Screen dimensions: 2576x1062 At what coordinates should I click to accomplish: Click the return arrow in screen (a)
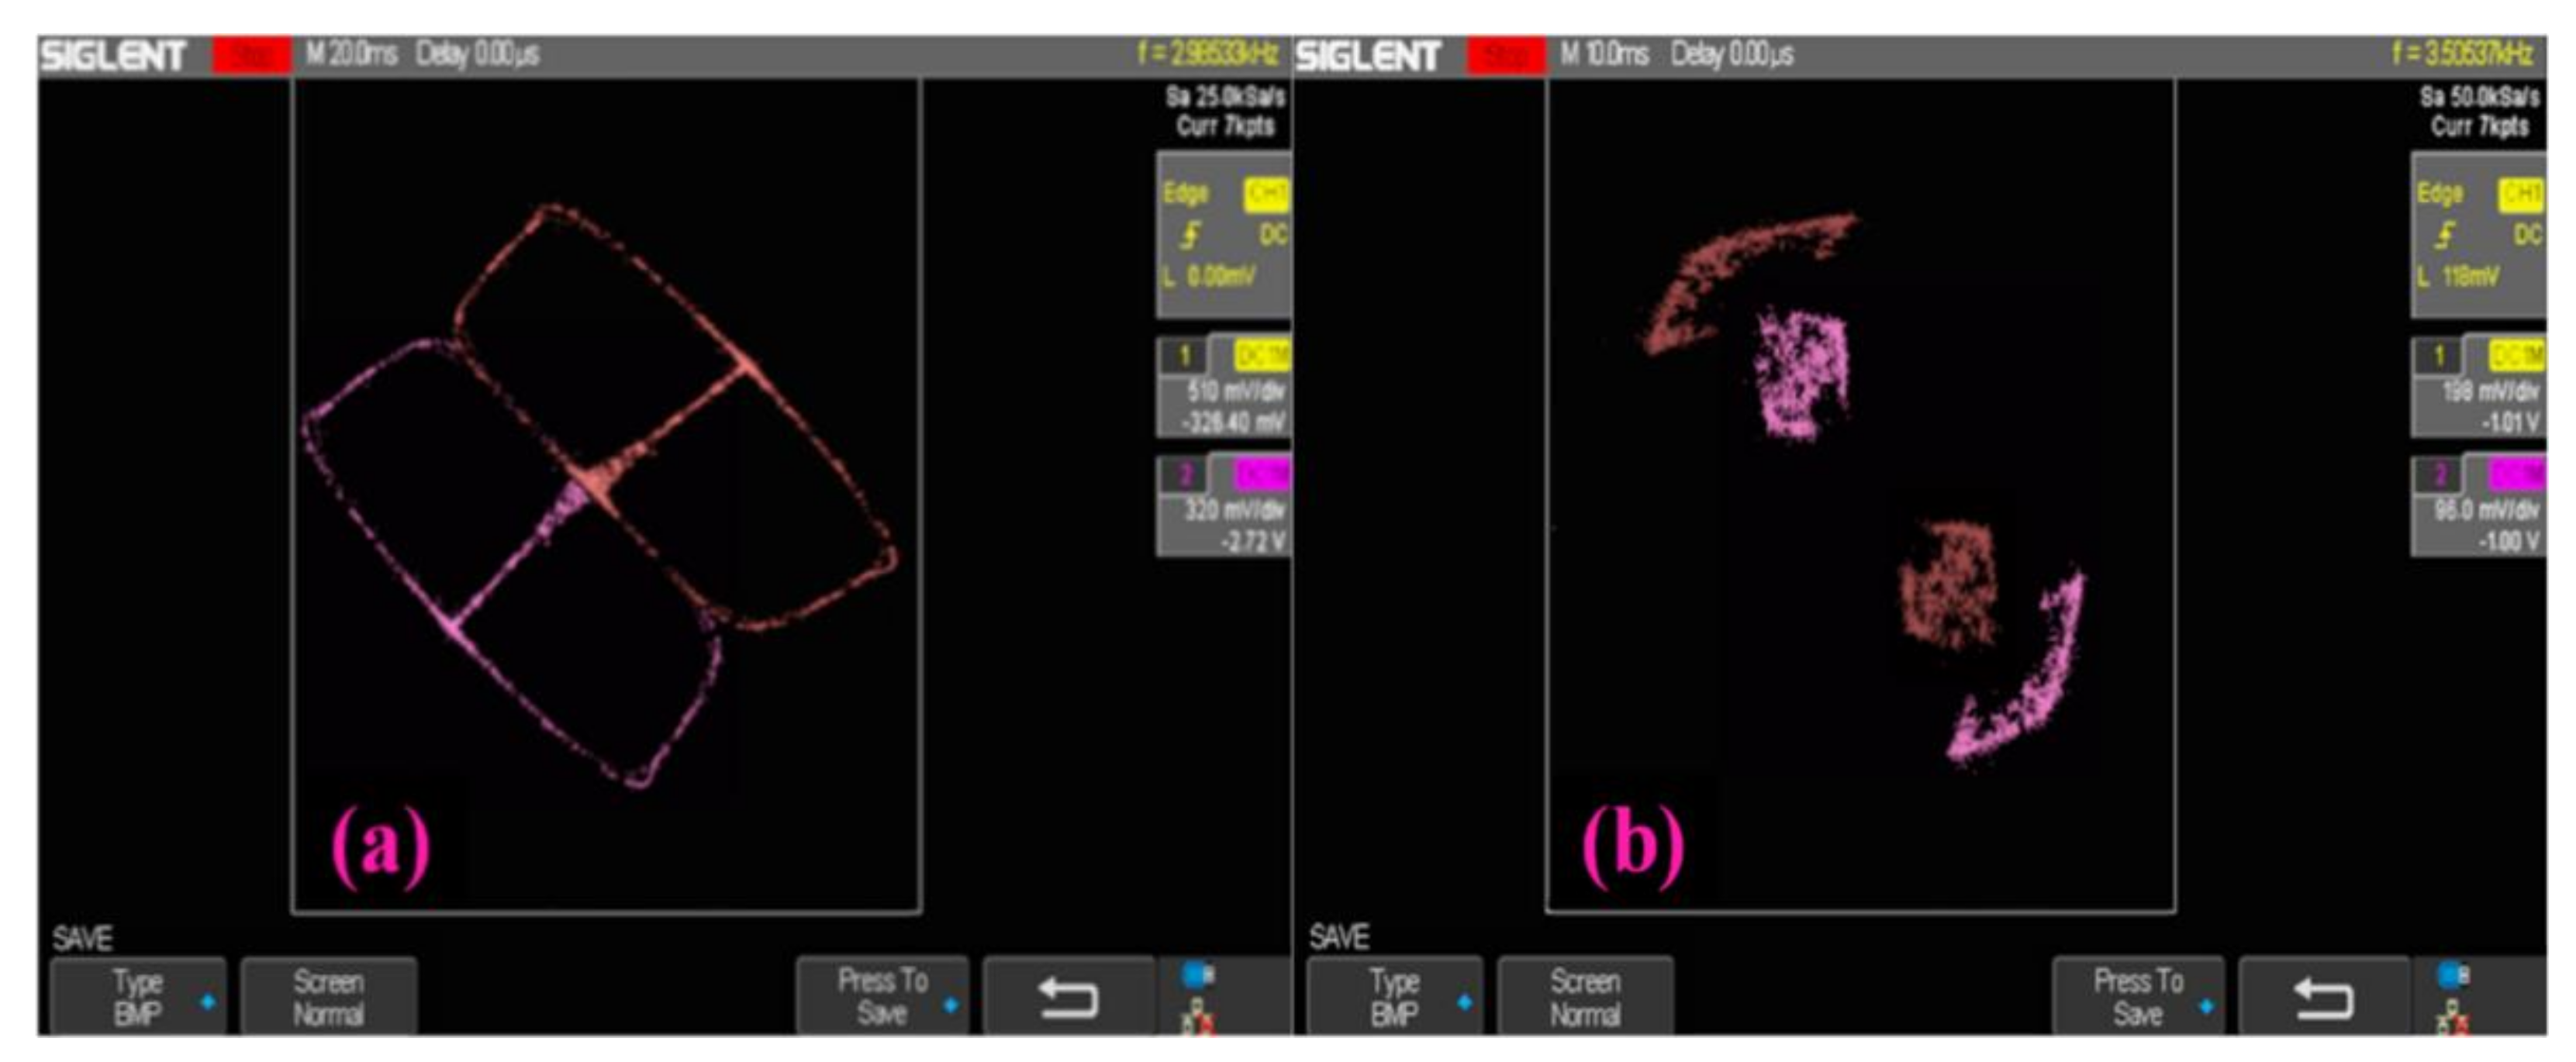(1068, 997)
